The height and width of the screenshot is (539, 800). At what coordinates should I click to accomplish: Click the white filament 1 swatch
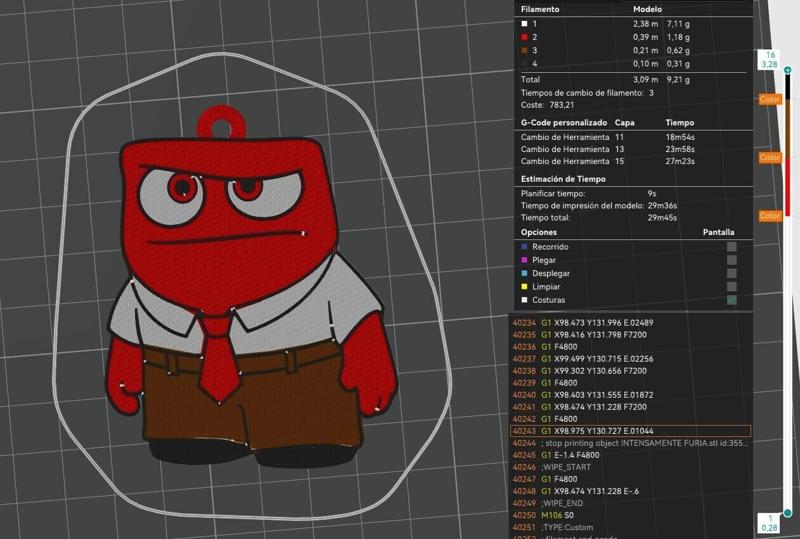(x=524, y=23)
